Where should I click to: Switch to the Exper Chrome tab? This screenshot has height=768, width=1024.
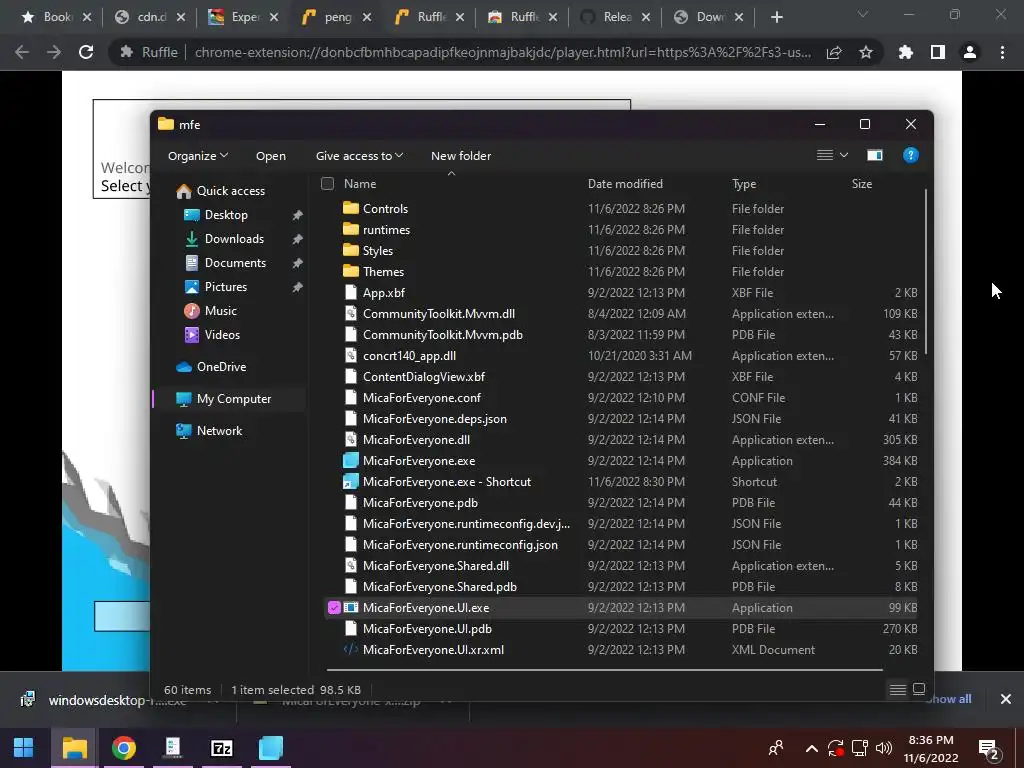[243, 17]
